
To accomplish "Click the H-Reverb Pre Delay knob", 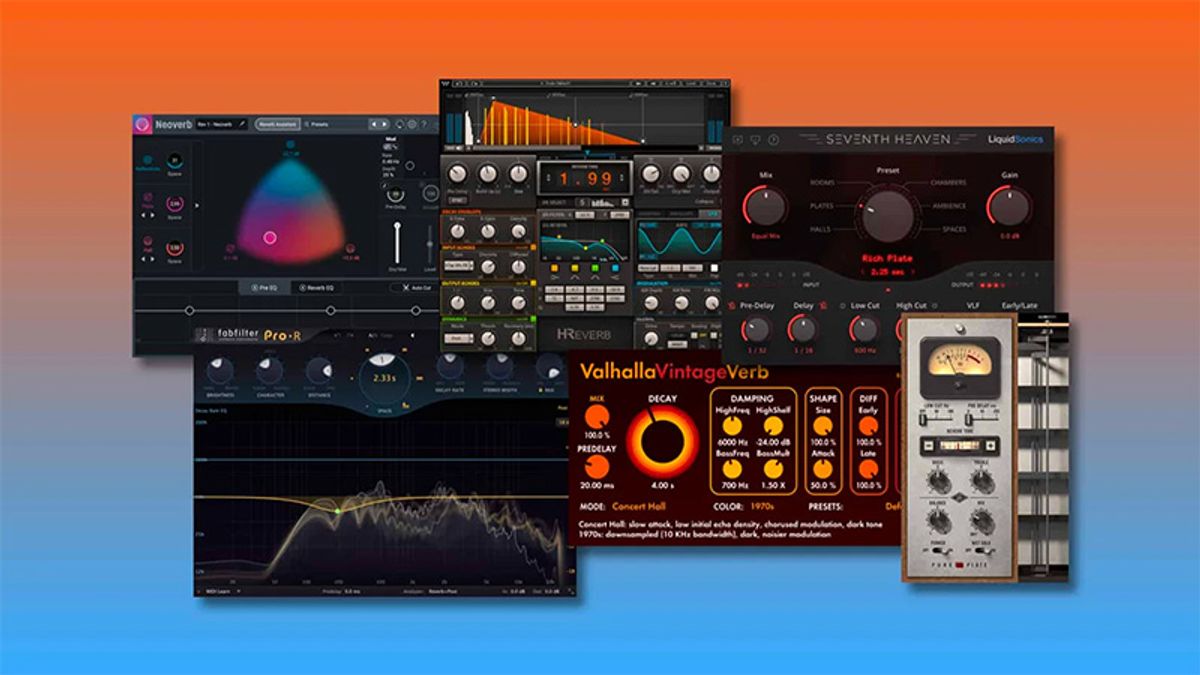I will coord(459,174).
